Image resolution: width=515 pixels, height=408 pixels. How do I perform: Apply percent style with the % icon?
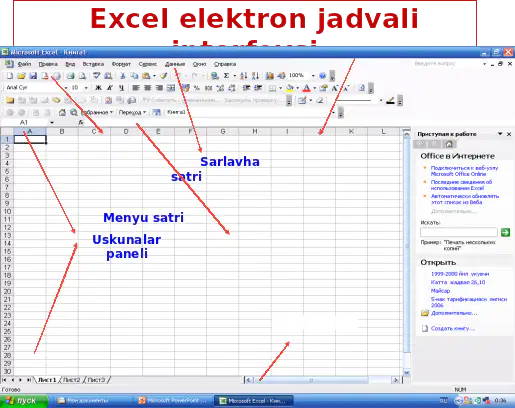pos(197,88)
